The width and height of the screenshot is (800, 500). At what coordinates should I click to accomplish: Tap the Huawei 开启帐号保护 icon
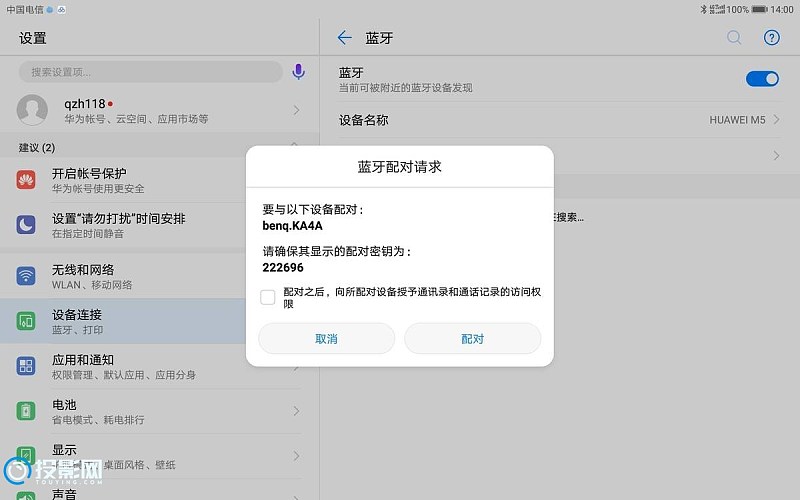pyautogui.click(x=26, y=180)
